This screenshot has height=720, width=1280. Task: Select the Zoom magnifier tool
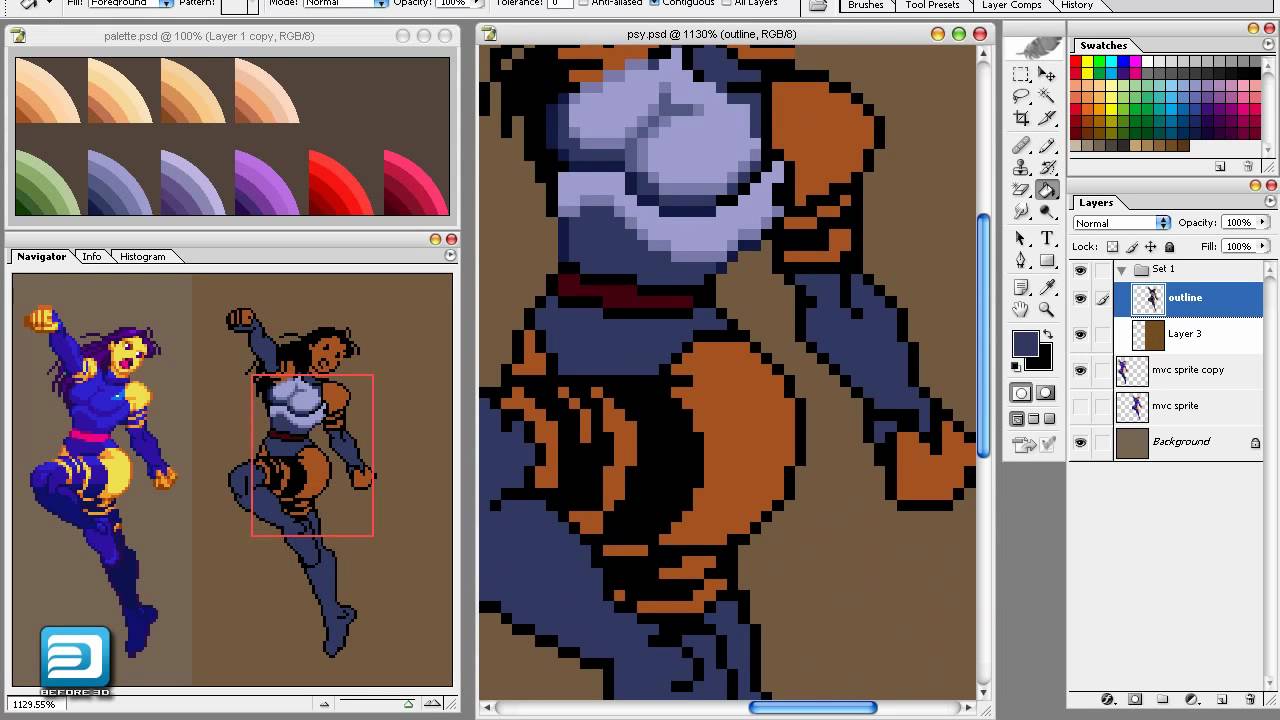(1047, 310)
